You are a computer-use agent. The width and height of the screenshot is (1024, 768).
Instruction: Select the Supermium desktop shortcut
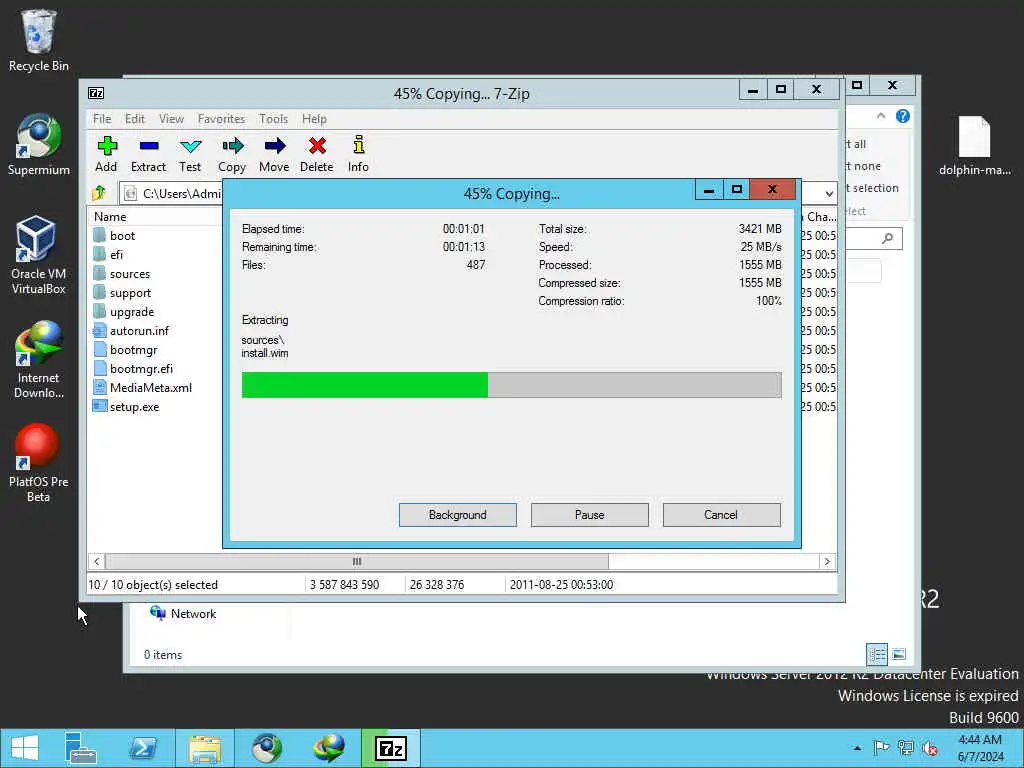pyautogui.click(x=39, y=145)
